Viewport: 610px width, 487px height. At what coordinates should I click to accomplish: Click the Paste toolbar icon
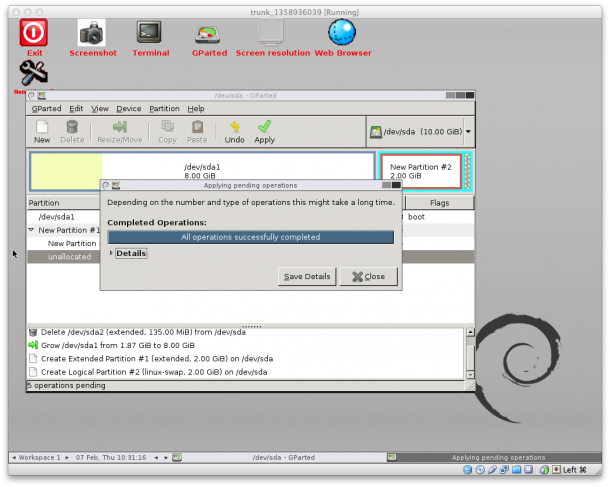(197, 127)
